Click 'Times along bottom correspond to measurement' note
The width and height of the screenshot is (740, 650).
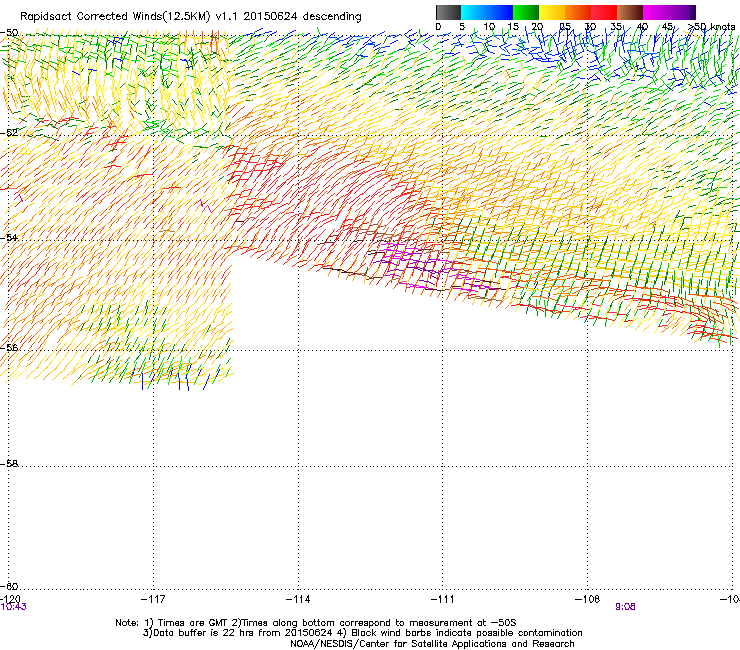click(x=375, y=623)
